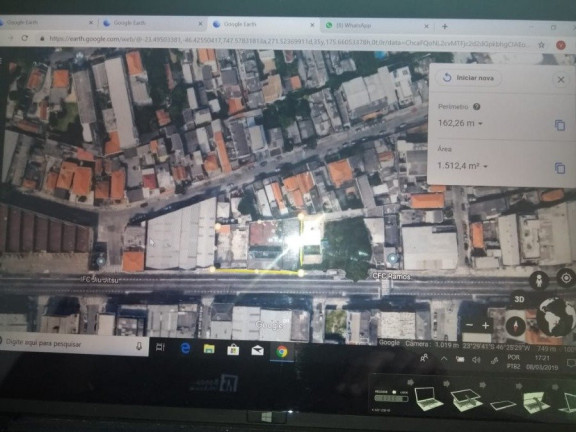576x432 pixels.
Task: Open the volume control in tray
Action: tap(476, 360)
